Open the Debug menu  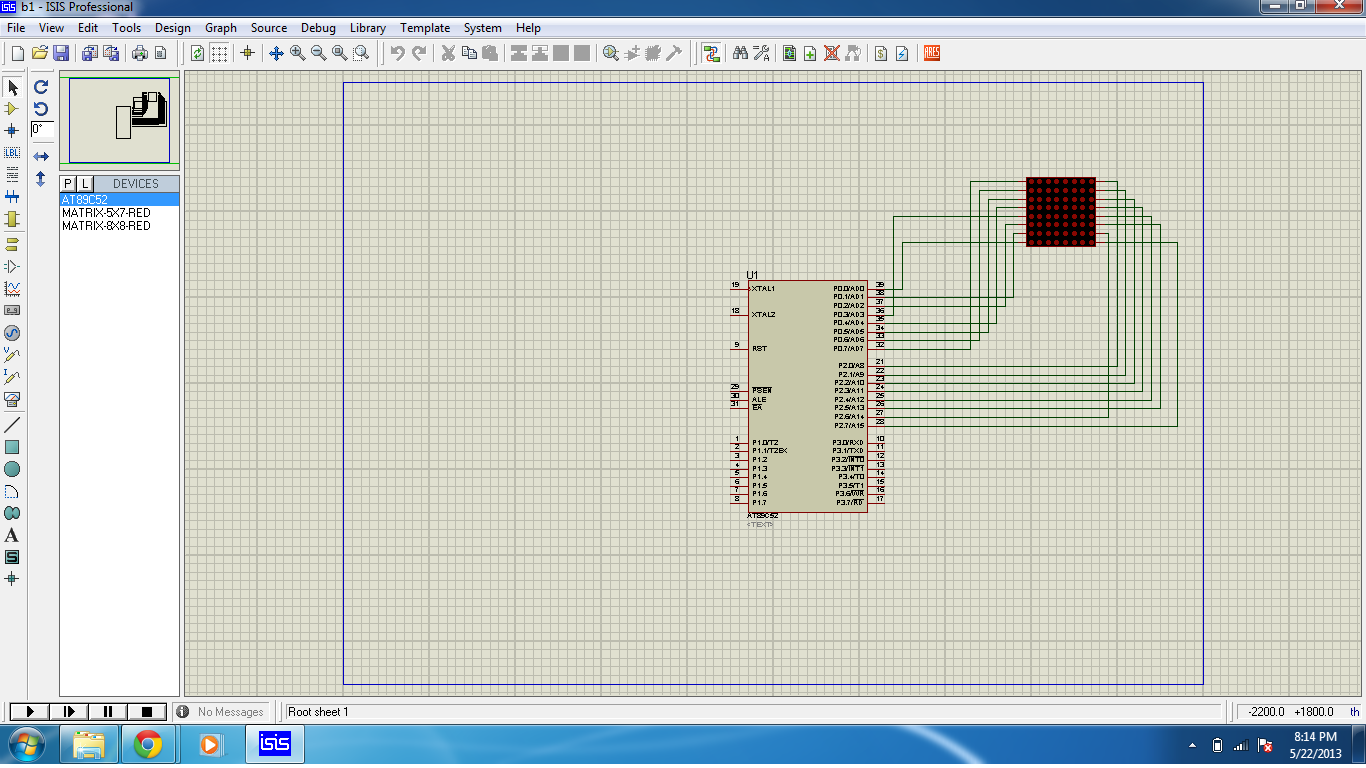pyautogui.click(x=318, y=28)
